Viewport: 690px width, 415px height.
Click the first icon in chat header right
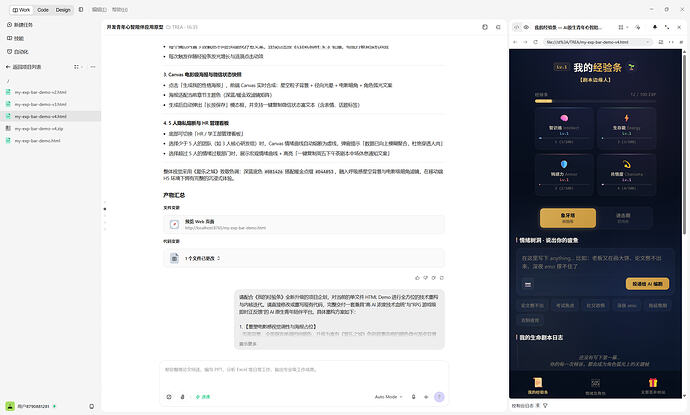(485, 27)
